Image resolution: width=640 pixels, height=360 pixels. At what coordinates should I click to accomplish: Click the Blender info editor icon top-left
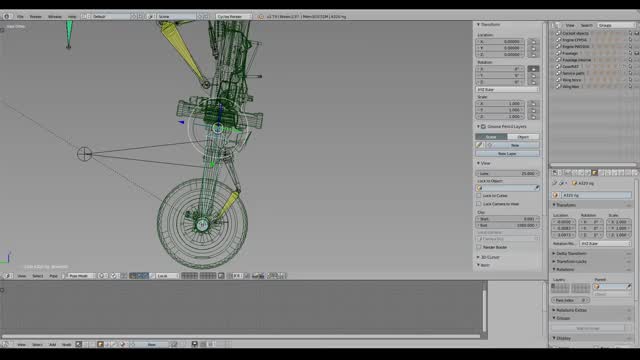pyautogui.click(x=7, y=16)
